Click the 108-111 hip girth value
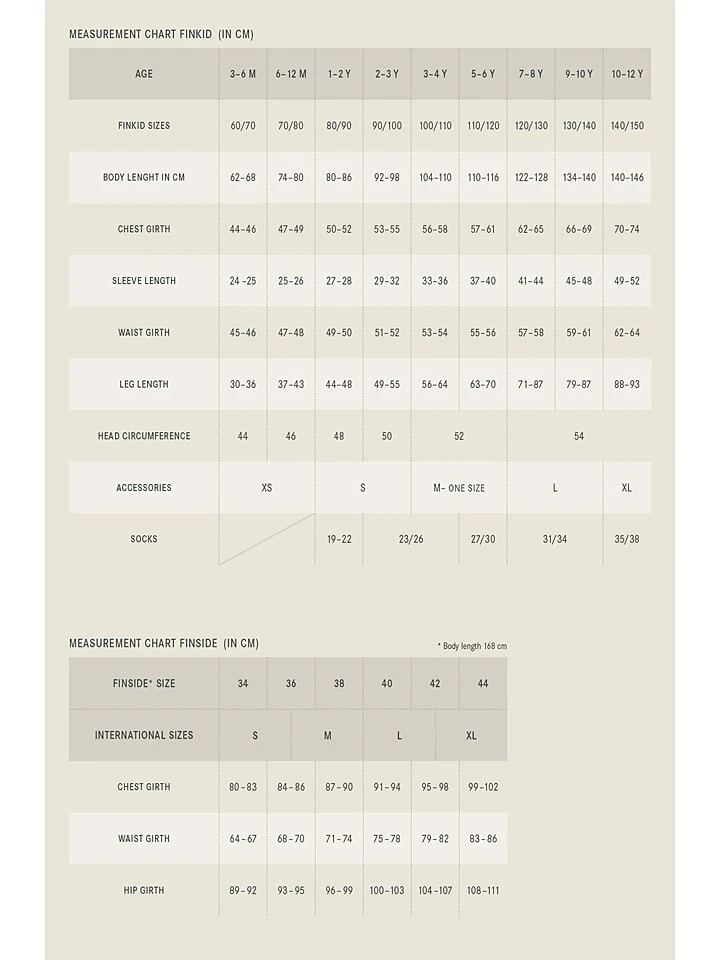 [483, 890]
